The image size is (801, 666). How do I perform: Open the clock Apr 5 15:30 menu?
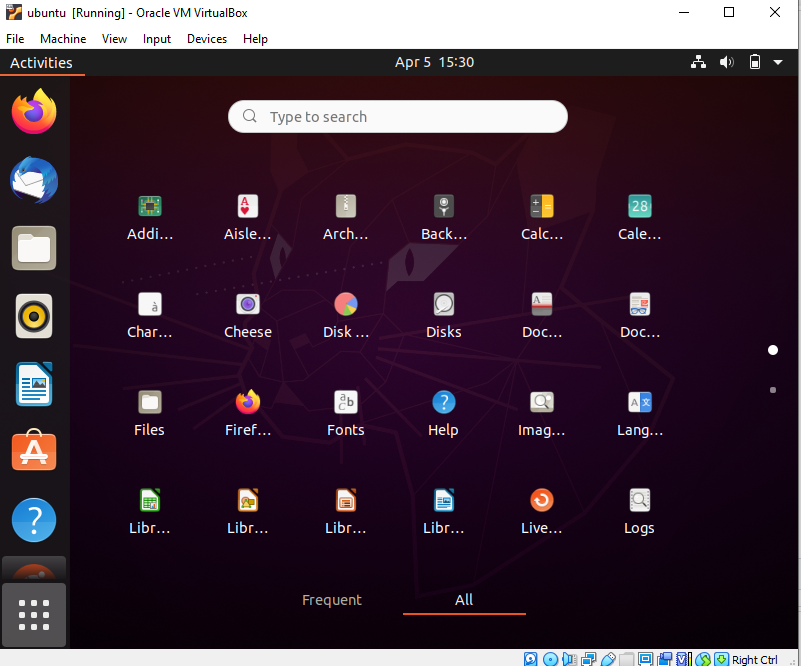434,62
